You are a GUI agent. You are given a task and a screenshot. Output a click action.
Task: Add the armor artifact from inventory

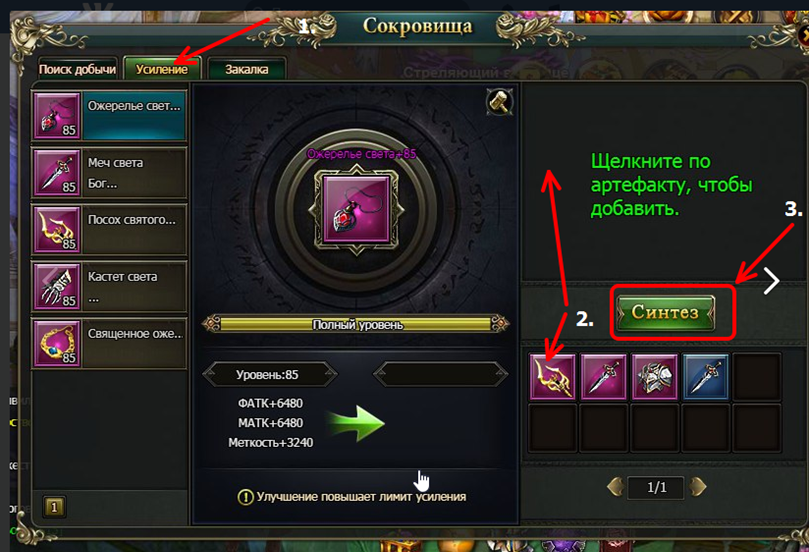pyautogui.click(x=654, y=377)
